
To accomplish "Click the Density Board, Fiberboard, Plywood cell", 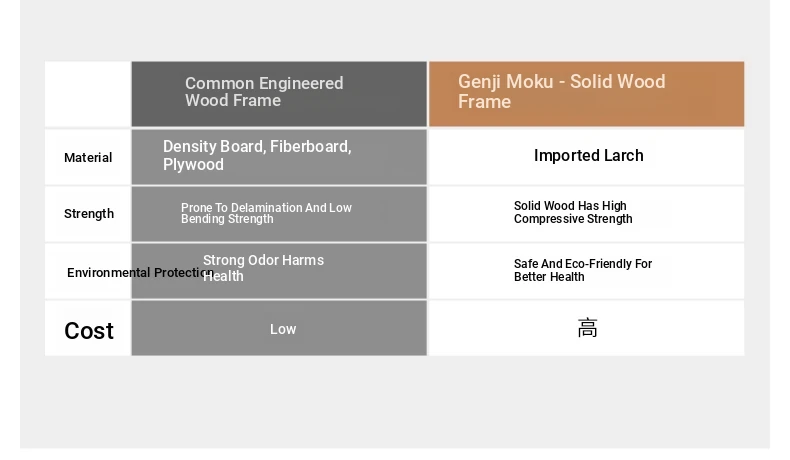I will 279,157.
